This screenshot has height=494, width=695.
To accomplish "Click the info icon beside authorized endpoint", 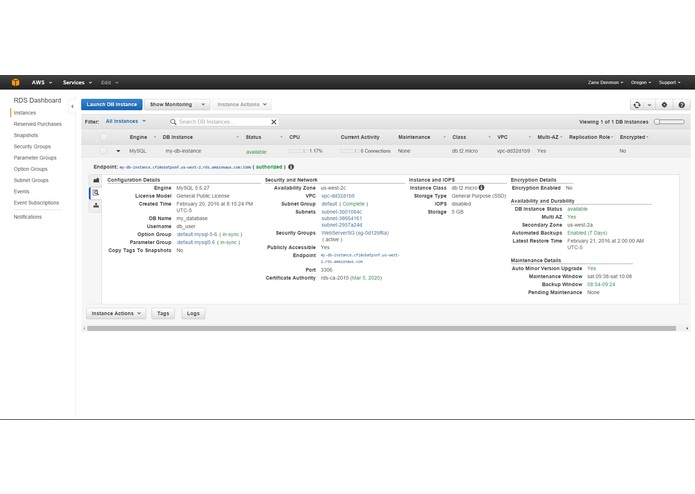I will click(291, 167).
